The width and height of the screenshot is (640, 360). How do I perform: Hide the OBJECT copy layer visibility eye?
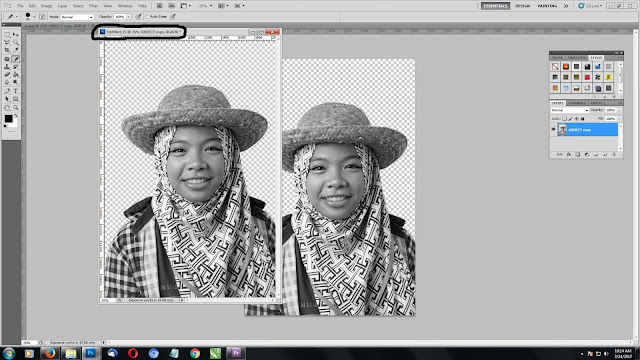pyautogui.click(x=553, y=129)
